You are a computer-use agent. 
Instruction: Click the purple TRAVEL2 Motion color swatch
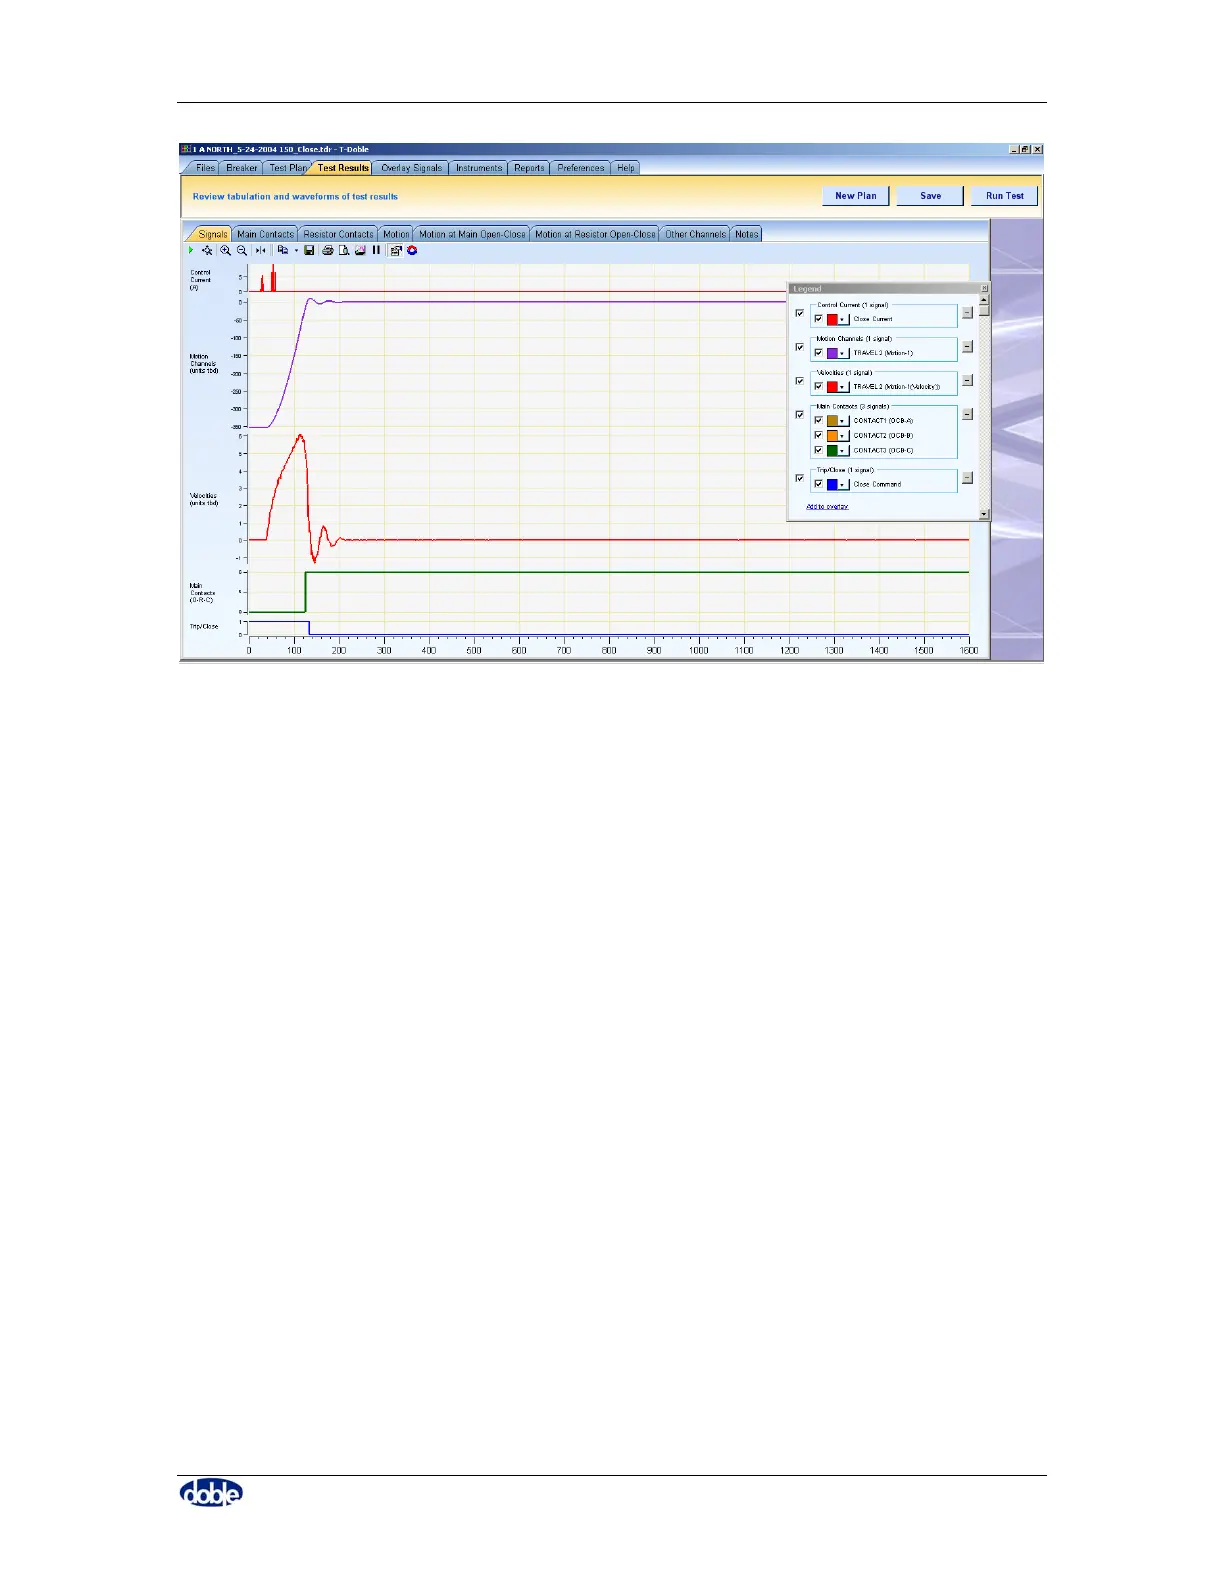[832, 353]
